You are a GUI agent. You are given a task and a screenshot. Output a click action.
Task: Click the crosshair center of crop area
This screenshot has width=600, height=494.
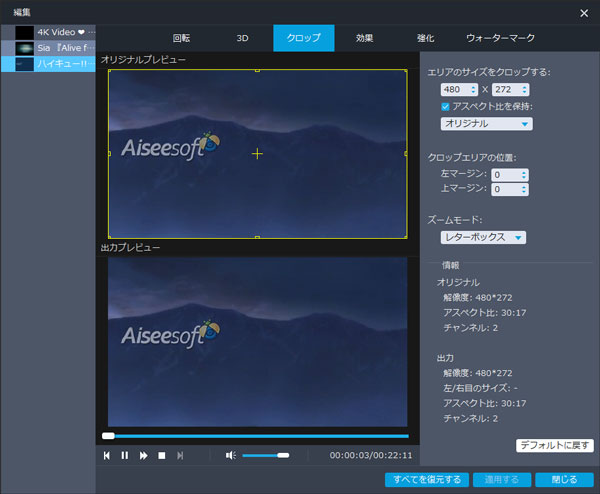[x=258, y=154]
